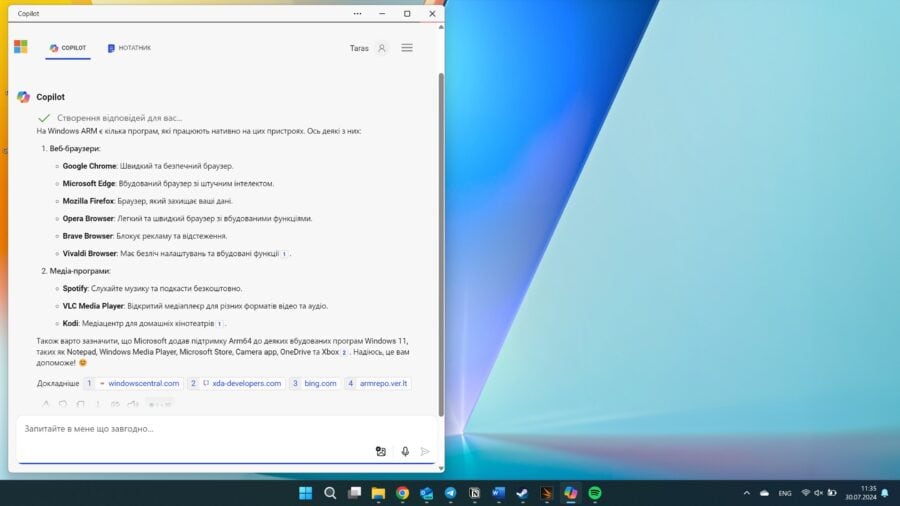Click the Copilot logo beside response heading
Image resolution: width=900 pixels, height=506 pixels.
[x=24, y=97]
